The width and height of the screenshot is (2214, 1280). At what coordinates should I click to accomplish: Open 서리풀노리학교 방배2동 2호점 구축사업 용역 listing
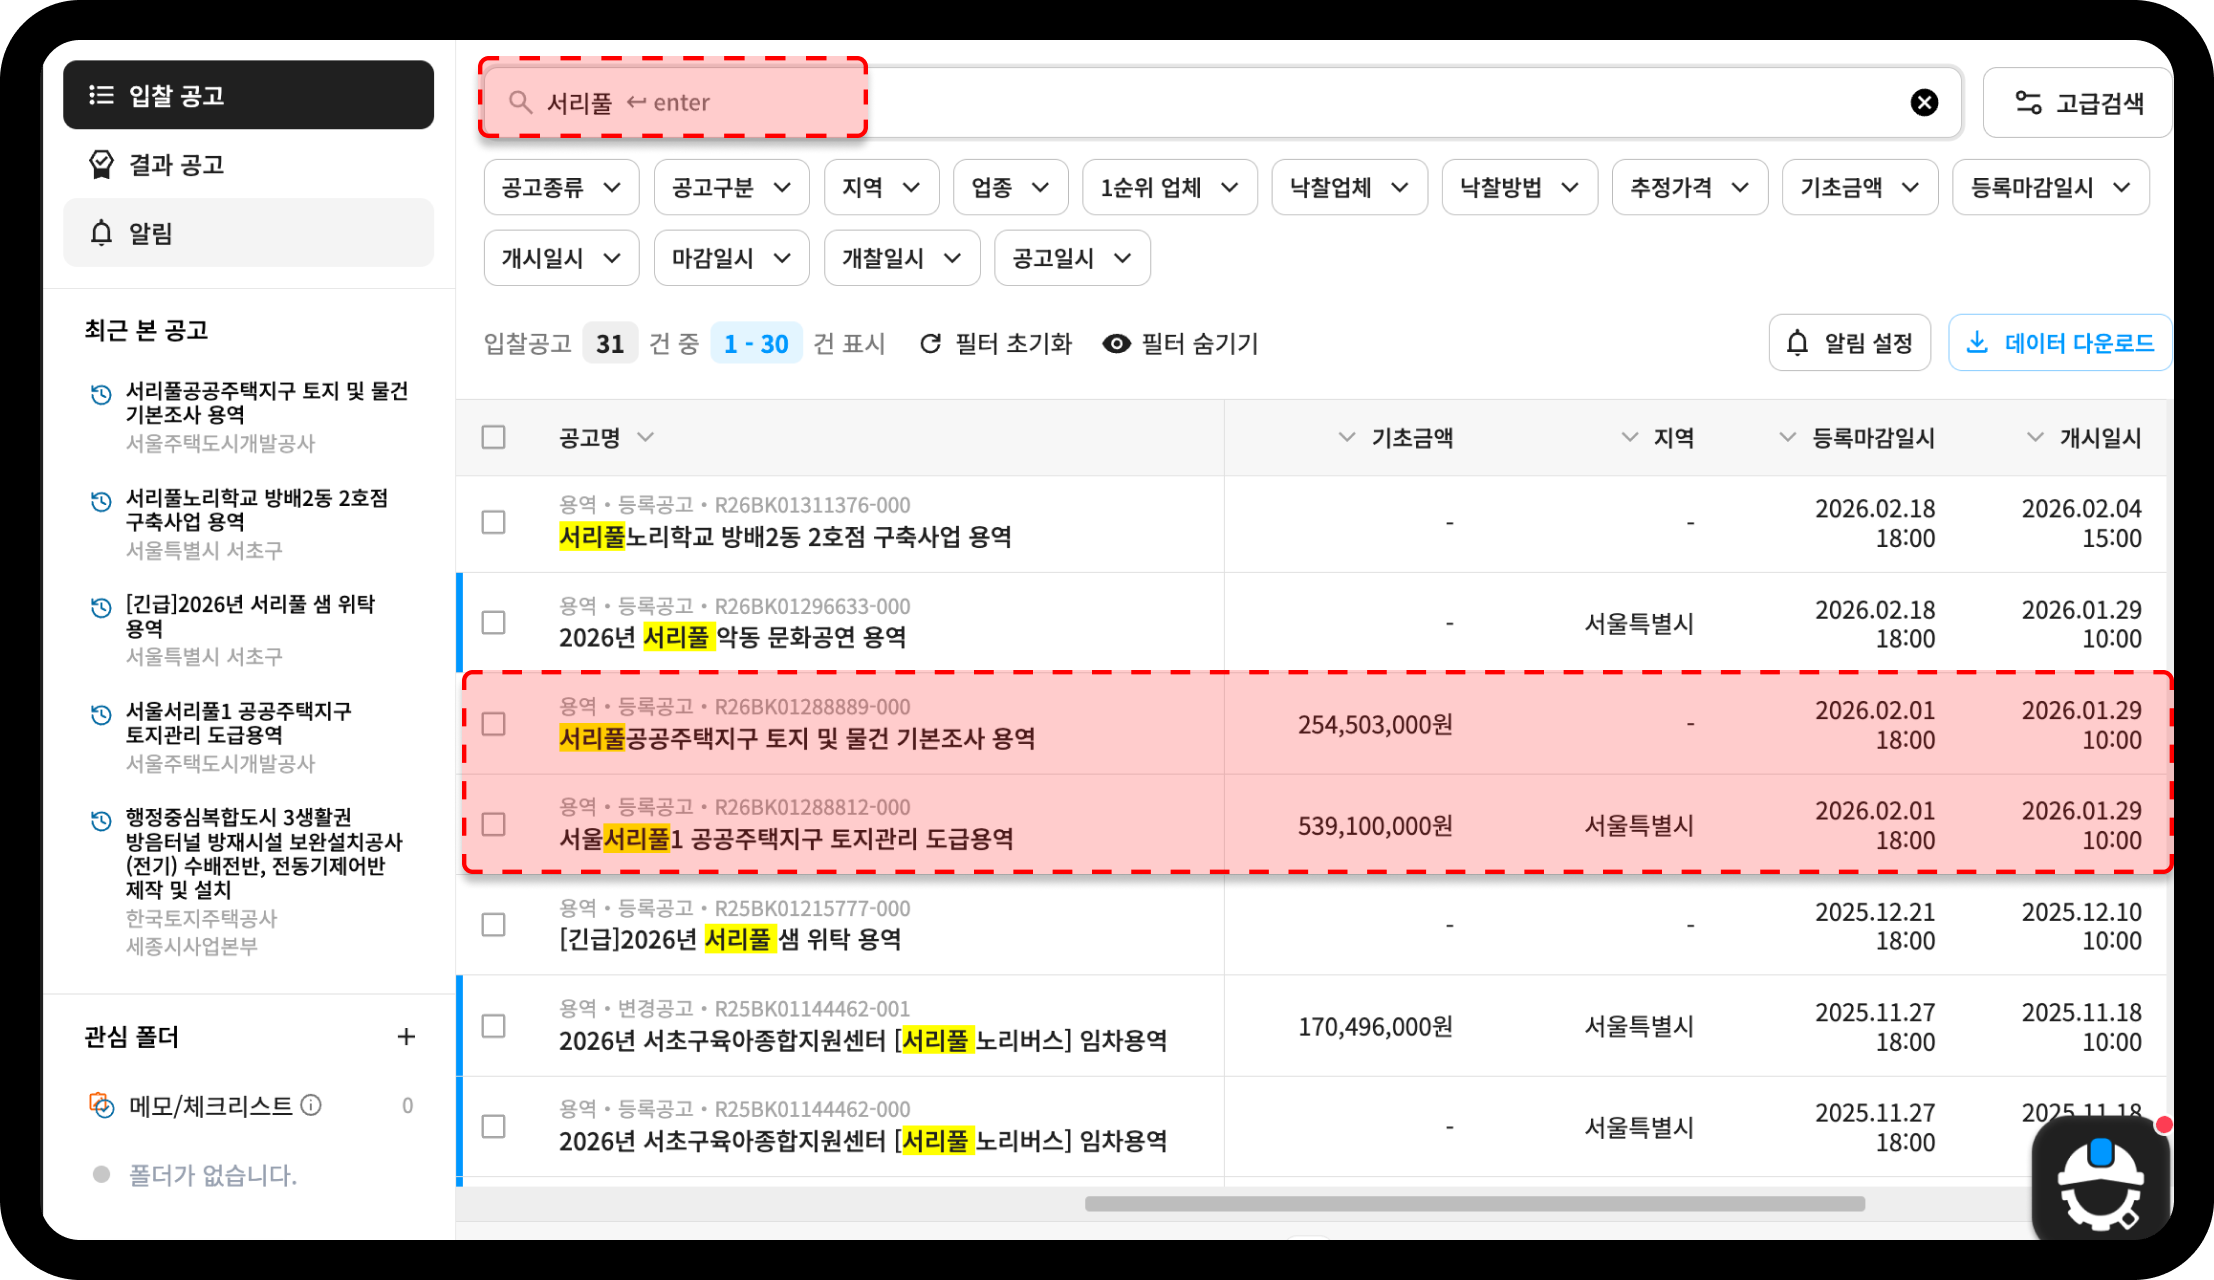[785, 537]
